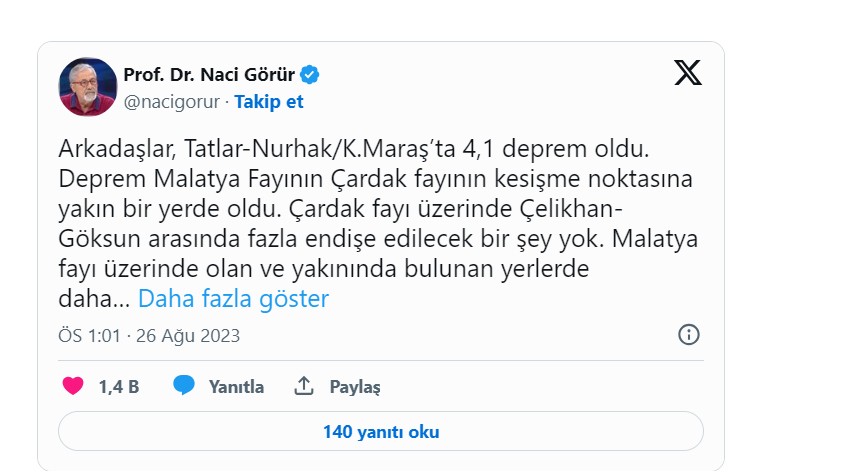Viewport: 847px width, 476px height.
Task: Click the tweet's first line starting Arkadaşlar
Action: pyautogui.click(x=355, y=151)
